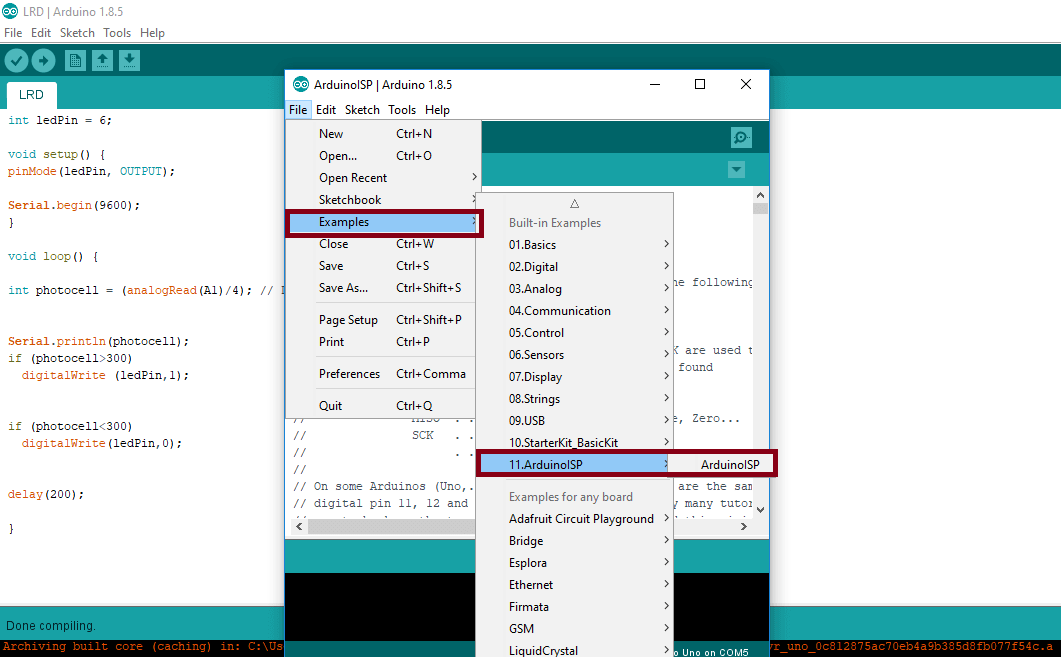Click the Arduino logo in ArduinoISP title bar

300,85
